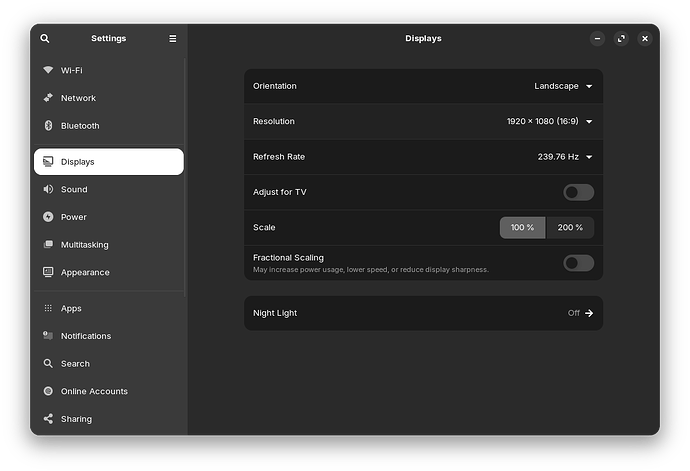Click the Displays page title
Viewport: 690px width, 471px height.
tap(423, 38)
